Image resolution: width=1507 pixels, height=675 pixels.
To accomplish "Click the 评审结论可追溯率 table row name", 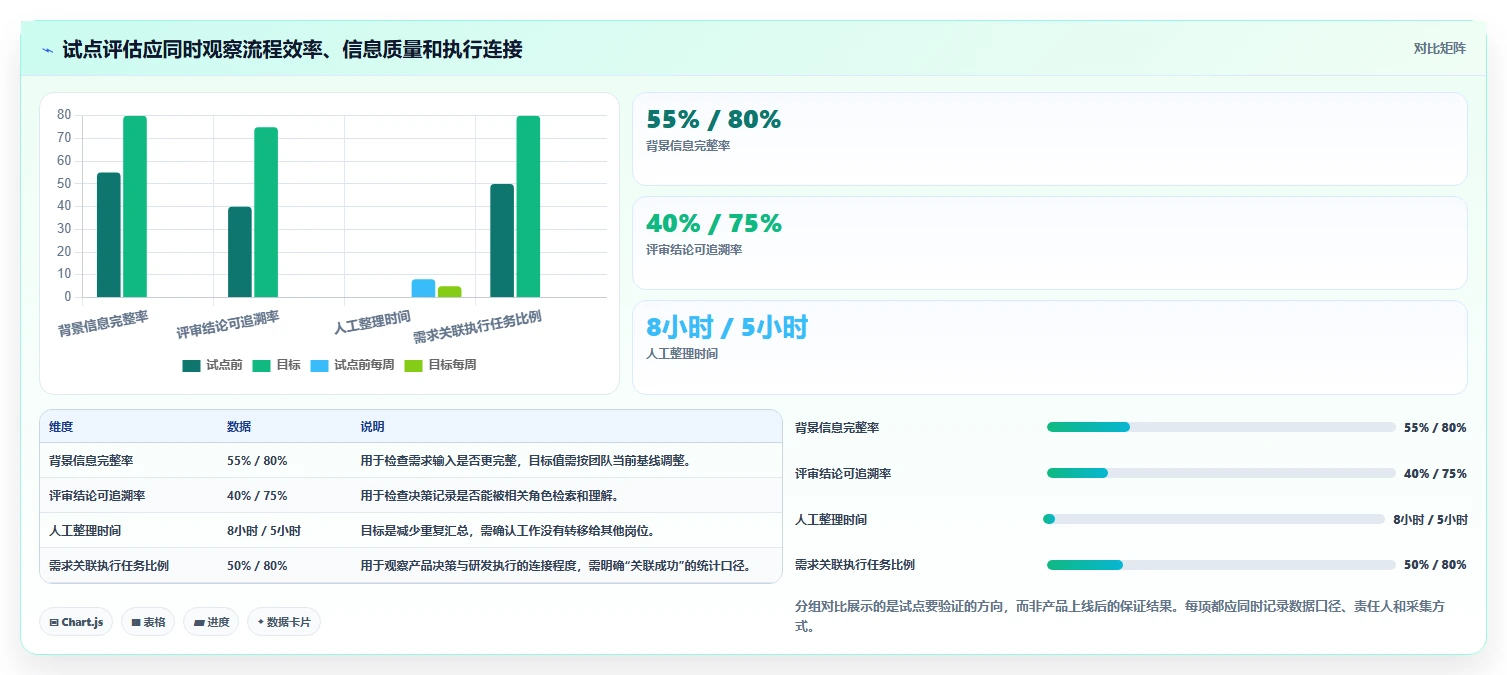I will 97,495.
